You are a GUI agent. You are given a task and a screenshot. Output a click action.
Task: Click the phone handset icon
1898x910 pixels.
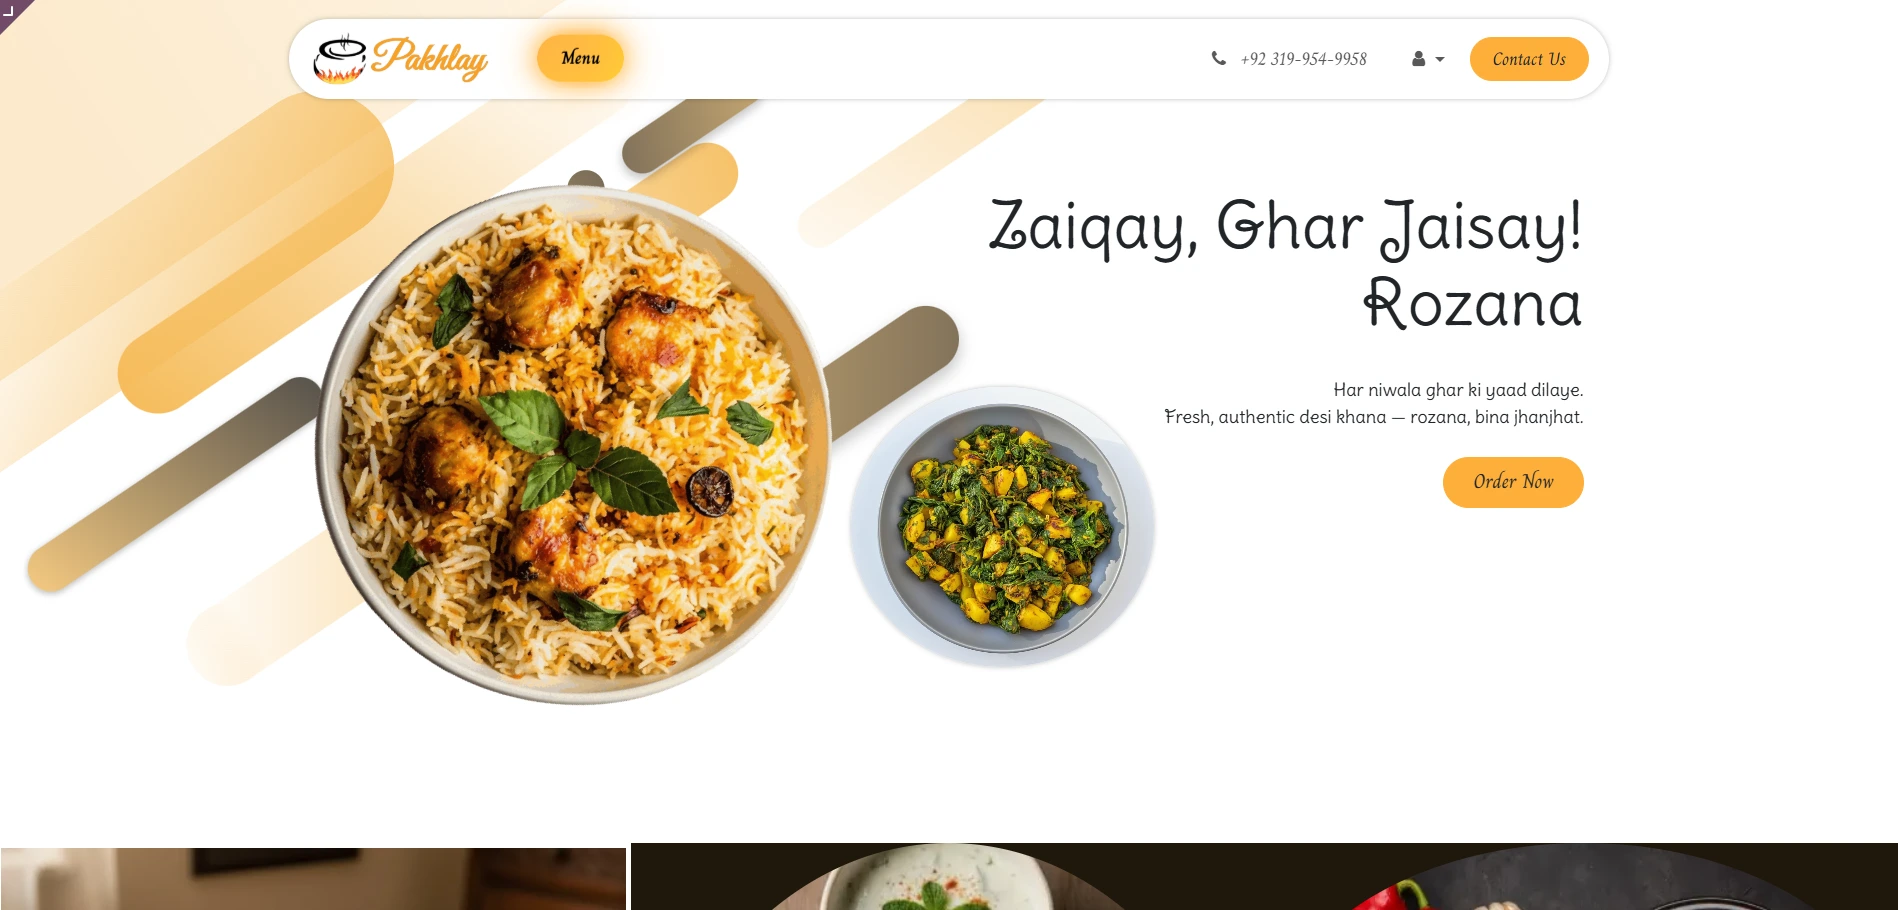click(x=1218, y=58)
